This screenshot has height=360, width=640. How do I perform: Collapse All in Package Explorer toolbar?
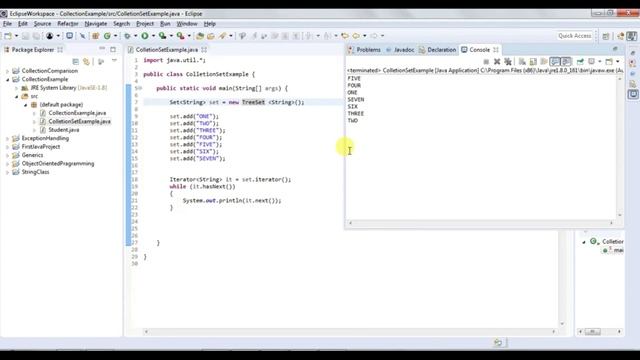point(76,62)
